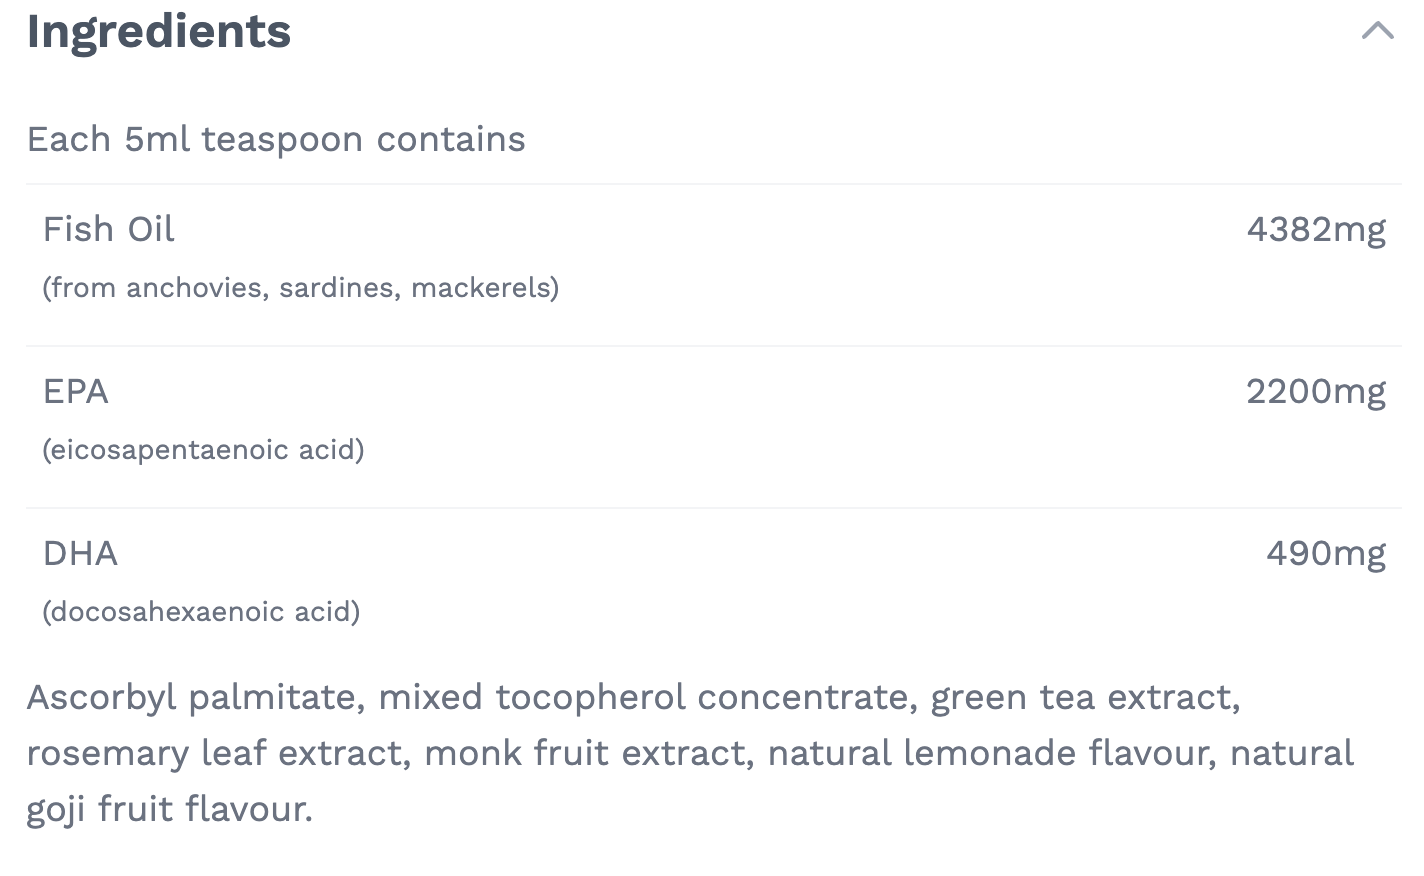
Task: Select the DHA ingredient label
Action: pos(80,553)
